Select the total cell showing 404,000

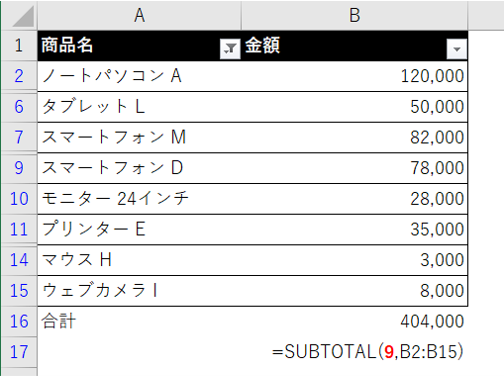354,321
